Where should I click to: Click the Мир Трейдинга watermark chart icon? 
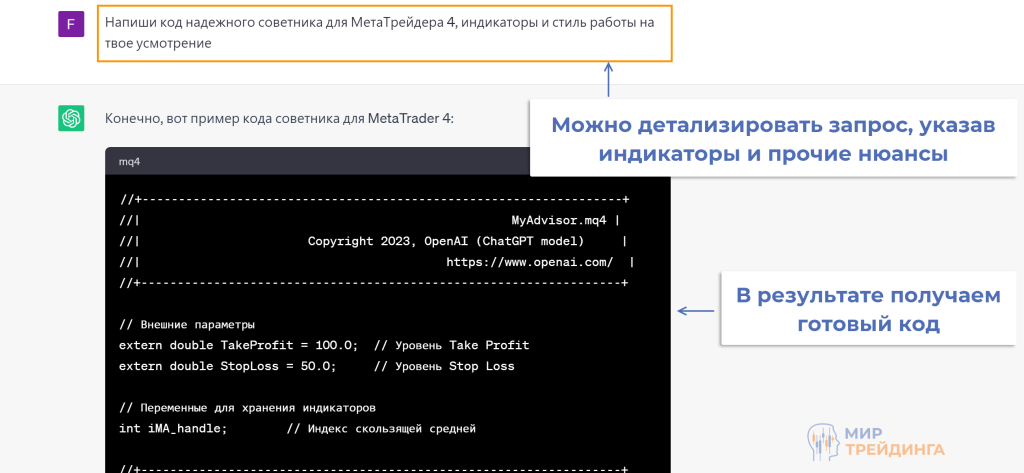822,440
